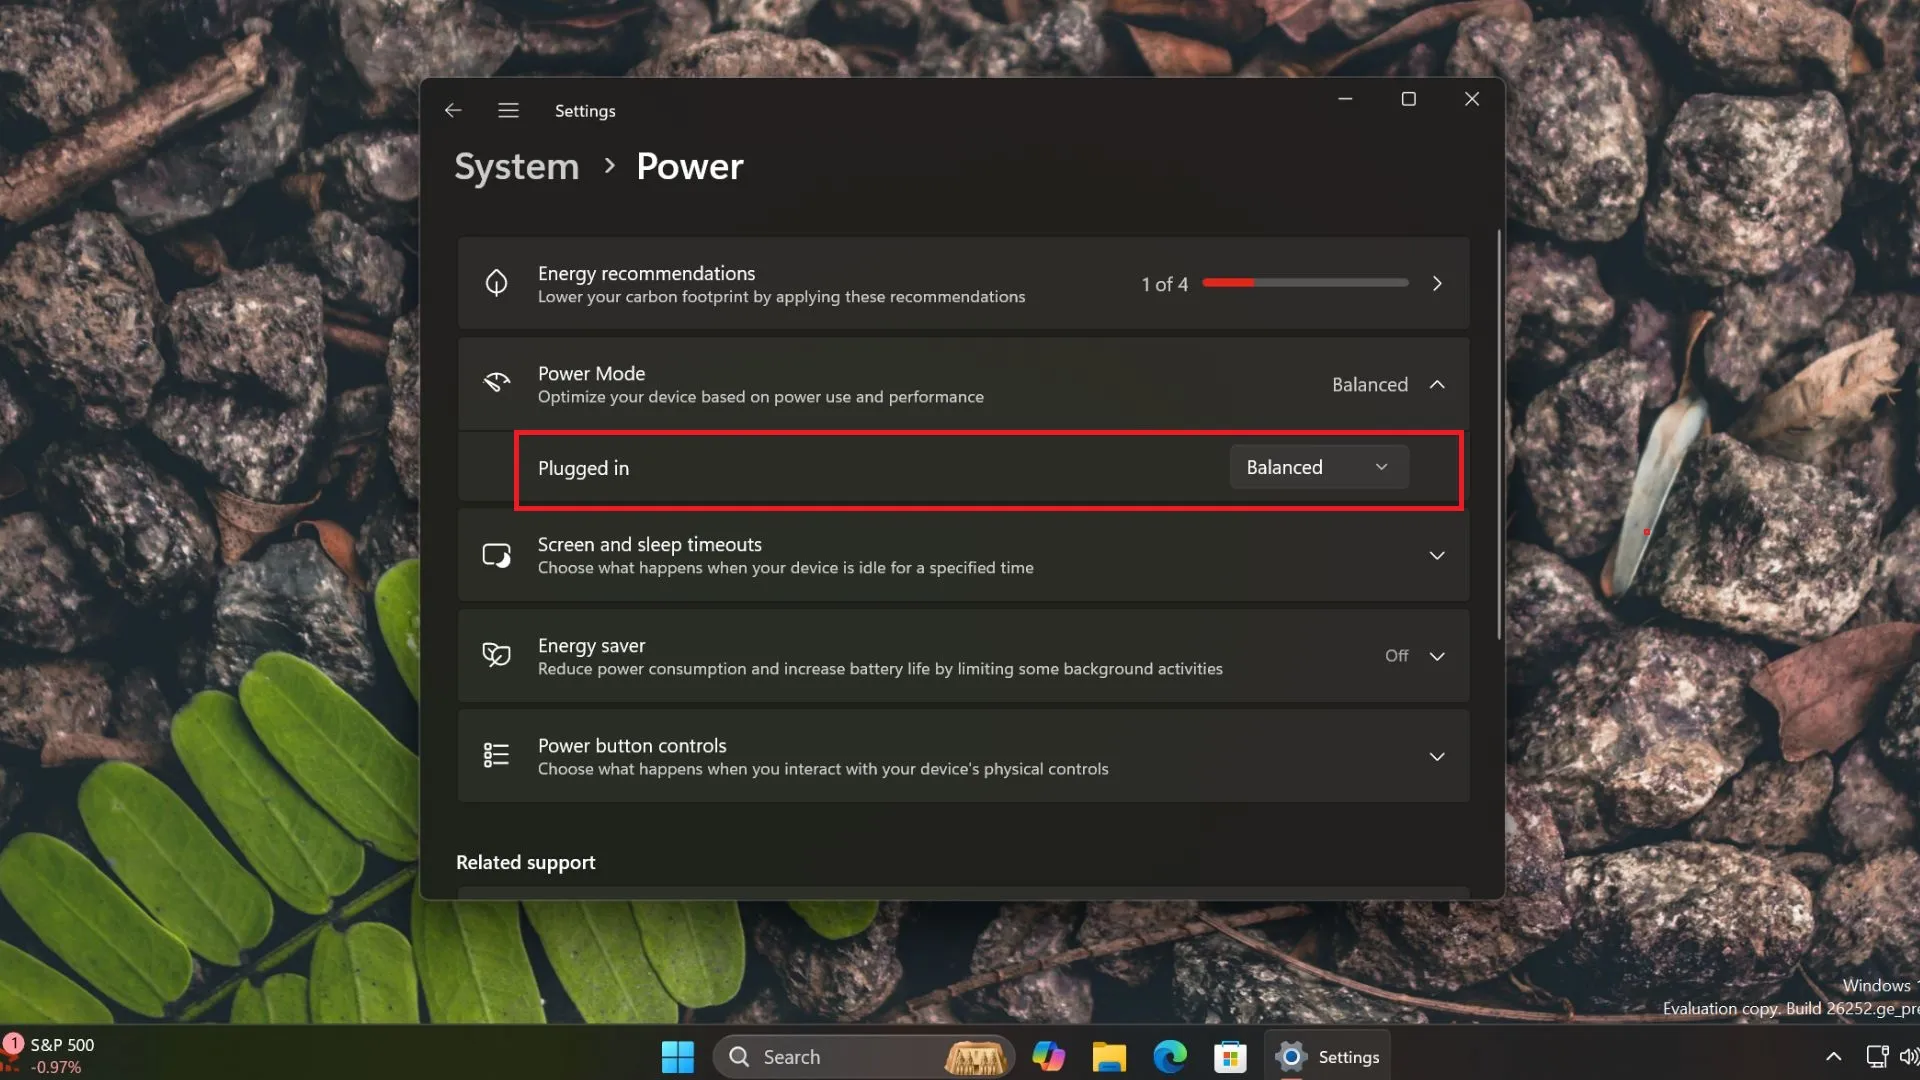
Task: Select Balanced mode from Plugged in dropdown
Action: coord(1315,467)
